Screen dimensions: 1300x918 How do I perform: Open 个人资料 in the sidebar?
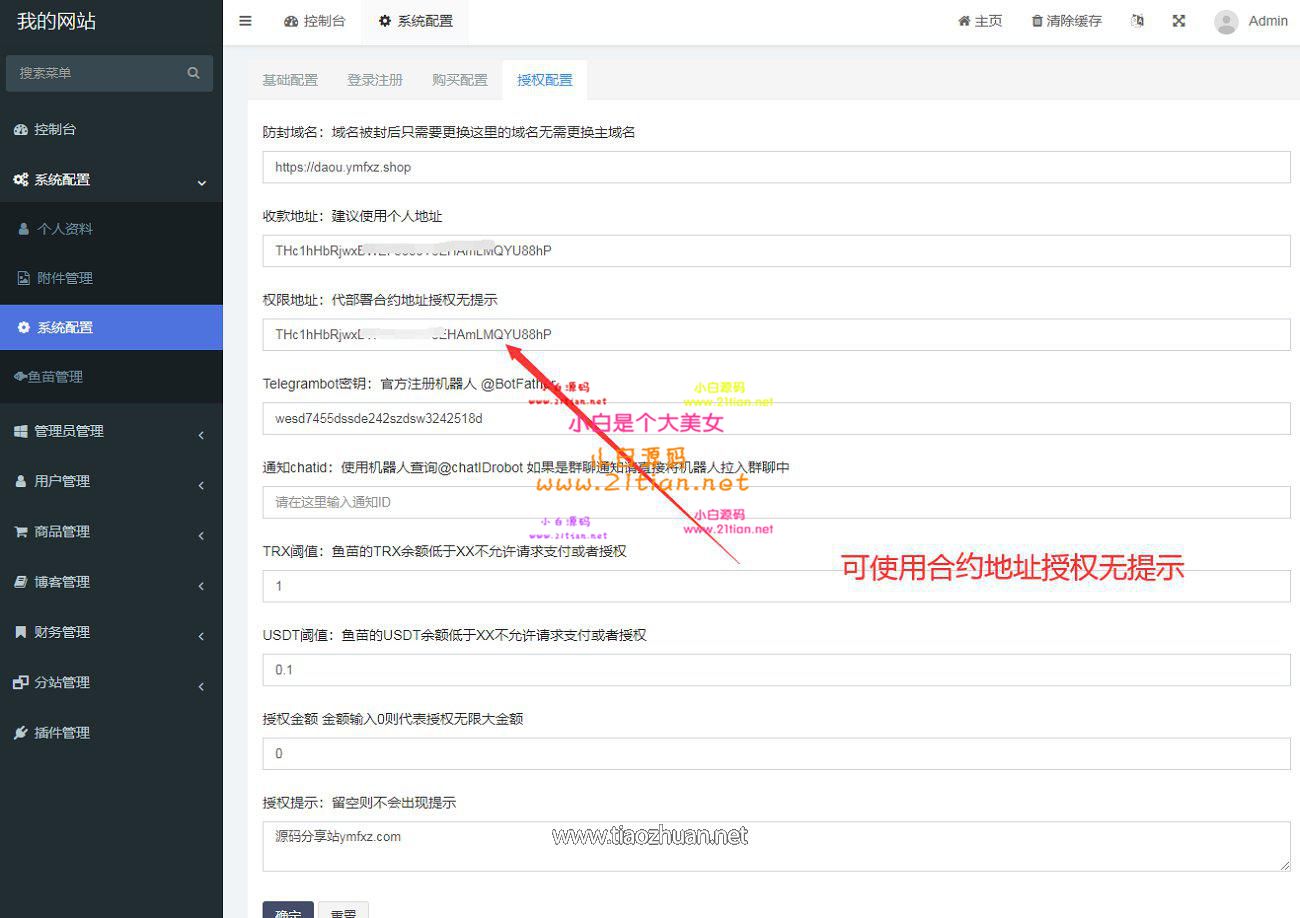pos(111,229)
